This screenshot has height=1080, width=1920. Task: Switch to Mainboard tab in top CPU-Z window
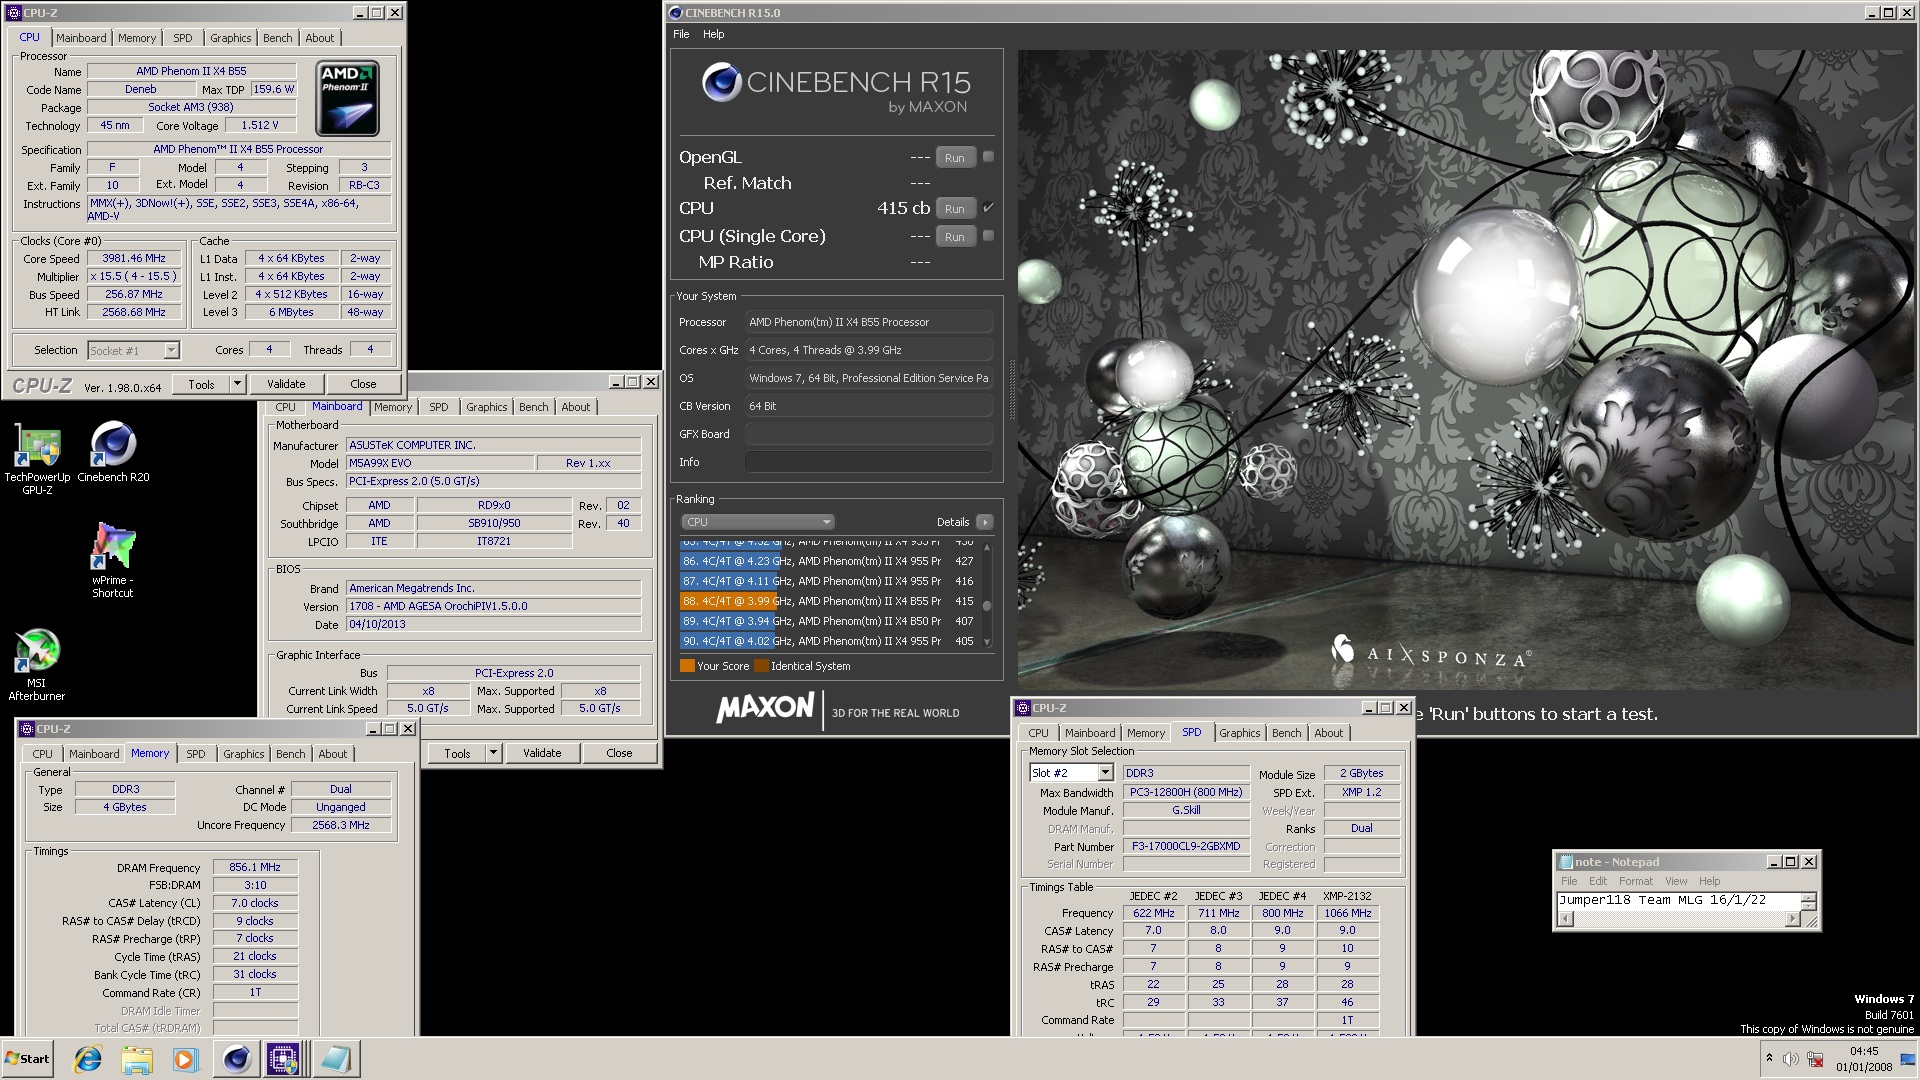[81, 38]
